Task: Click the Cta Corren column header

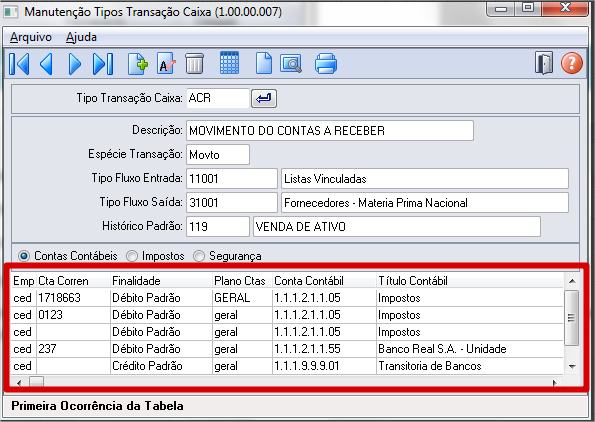Action: (73, 281)
